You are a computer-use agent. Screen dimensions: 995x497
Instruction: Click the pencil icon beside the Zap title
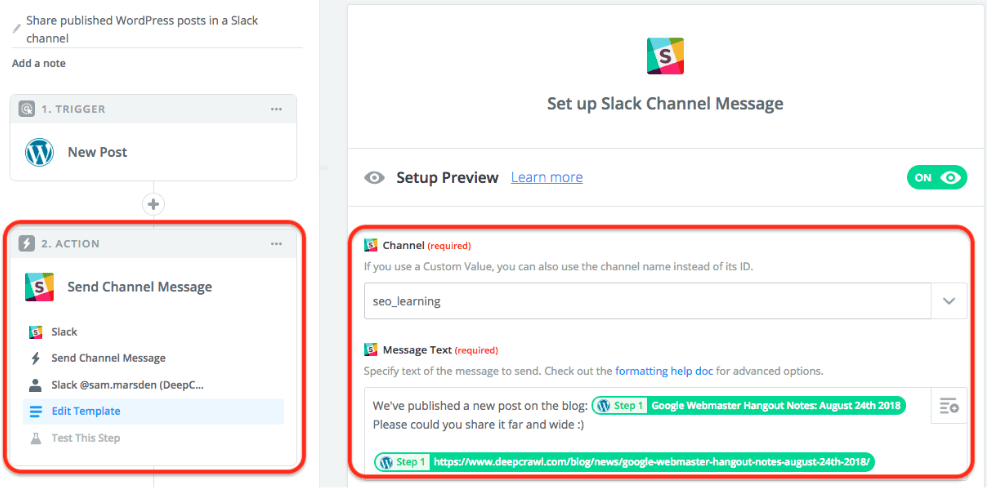[x=17, y=29]
